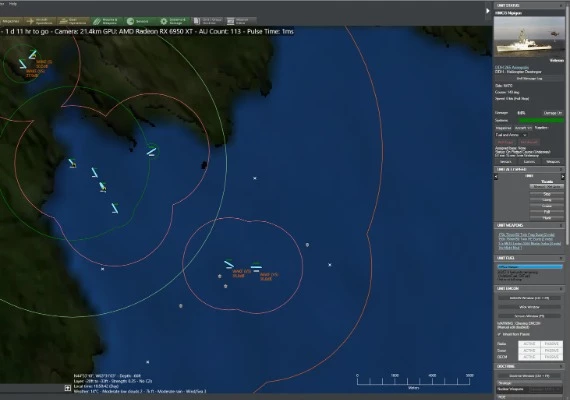Toggle the Inherit from Parent checkbox
This screenshot has width=570, height=400.
pos(499,334)
